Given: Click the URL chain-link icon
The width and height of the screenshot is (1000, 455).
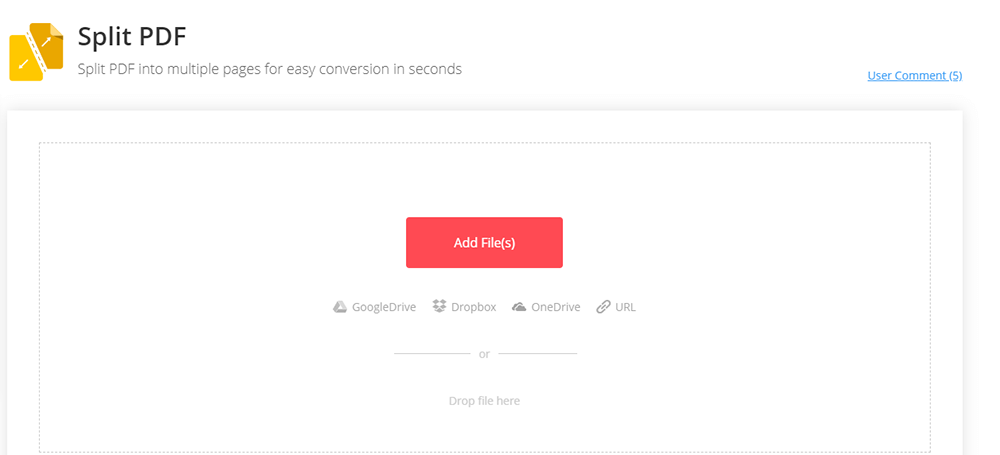Looking at the screenshot, I should click(x=603, y=307).
